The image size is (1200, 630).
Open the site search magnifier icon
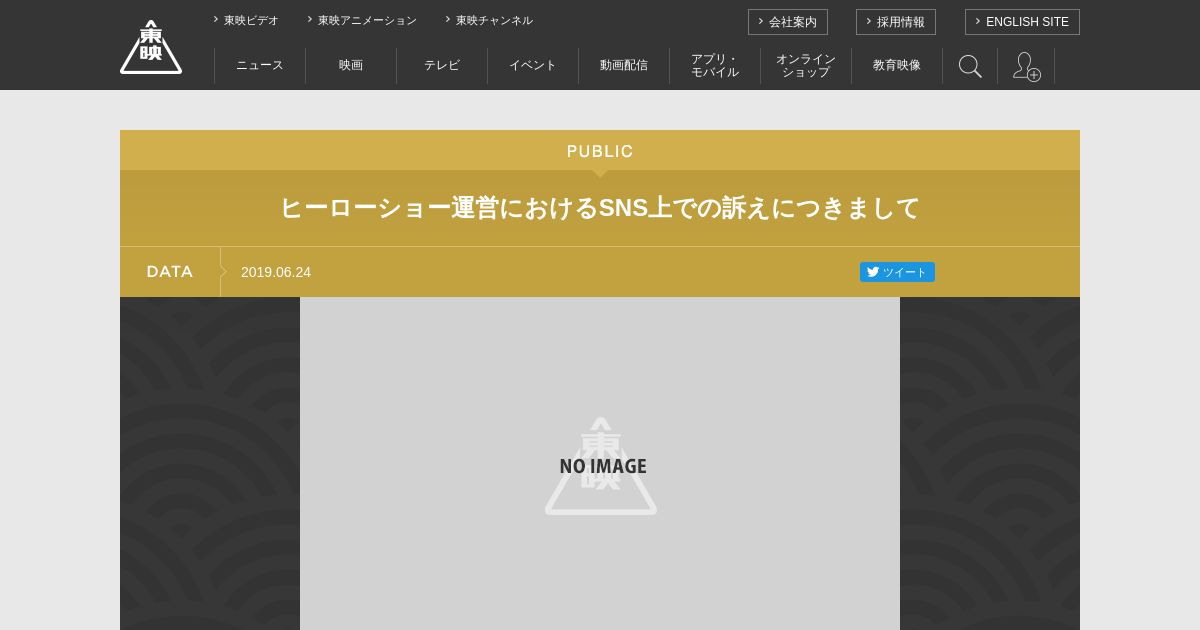pos(970,66)
